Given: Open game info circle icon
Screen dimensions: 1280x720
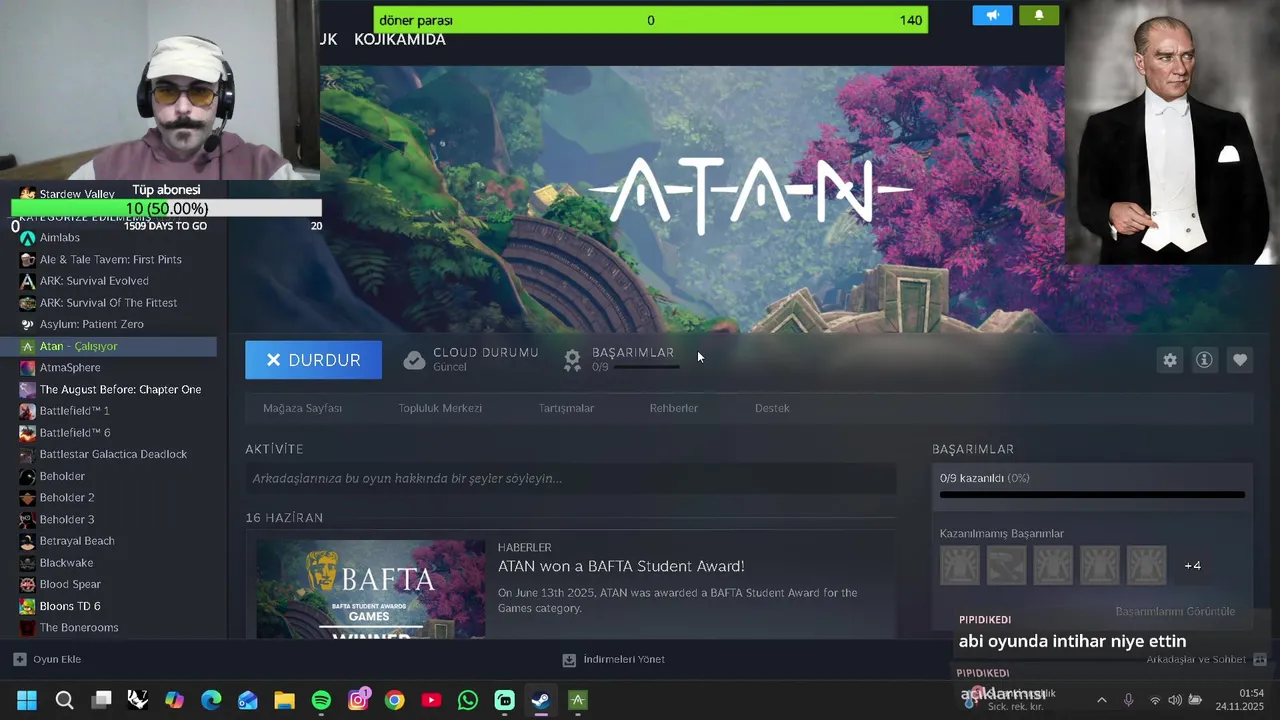Looking at the screenshot, I should coord(1204,360).
